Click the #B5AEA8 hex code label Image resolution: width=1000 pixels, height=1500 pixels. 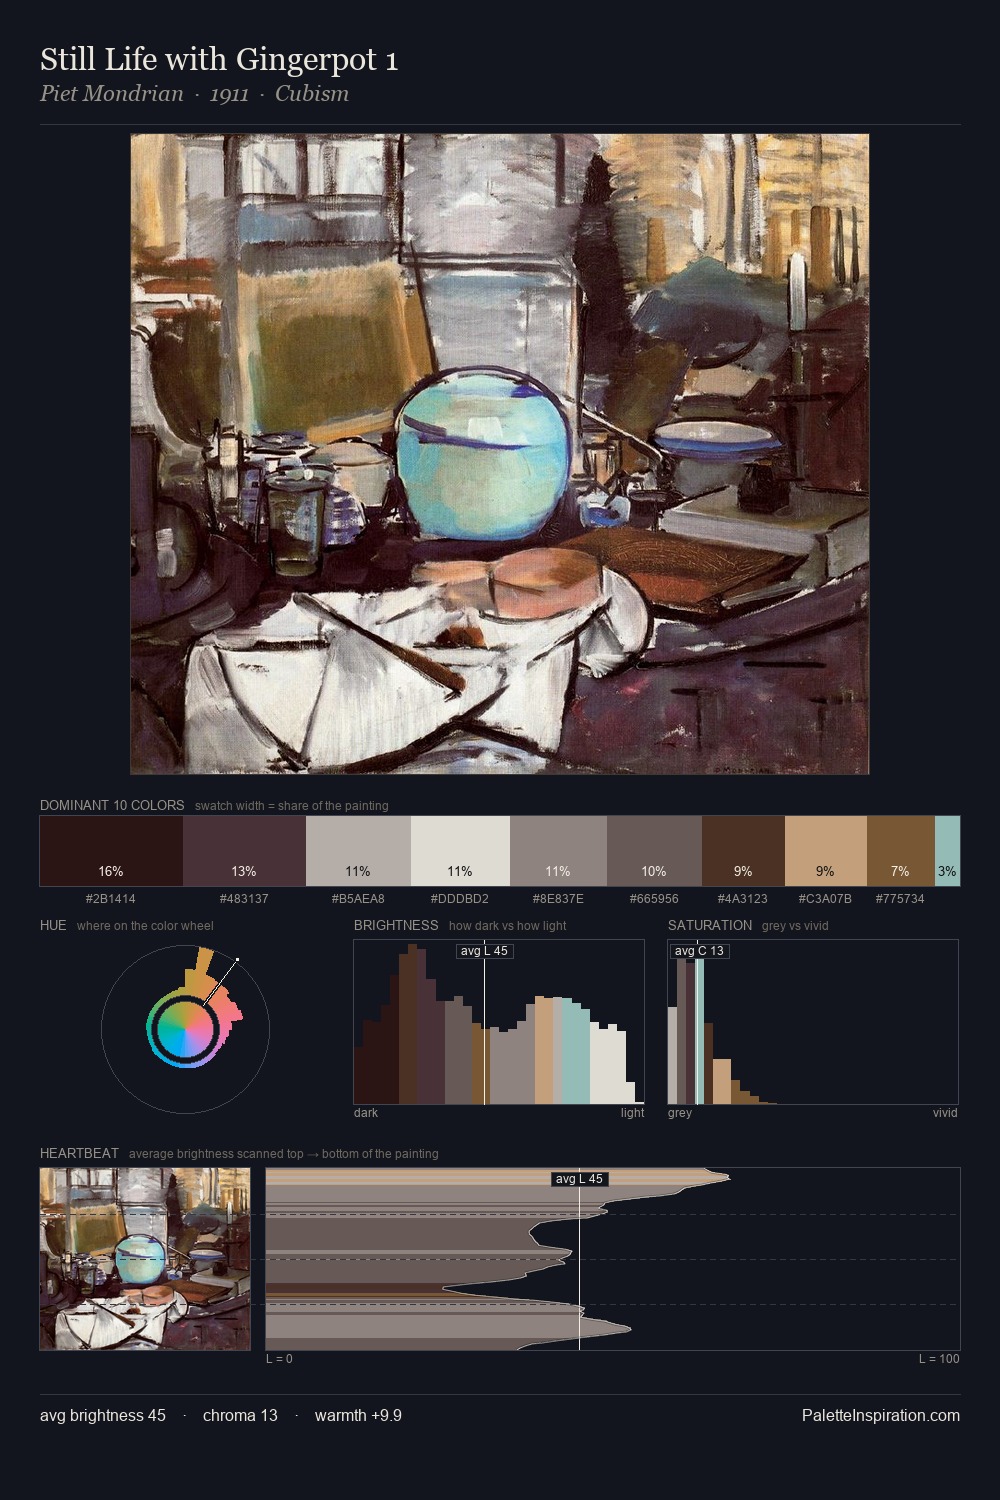click(x=358, y=898)
